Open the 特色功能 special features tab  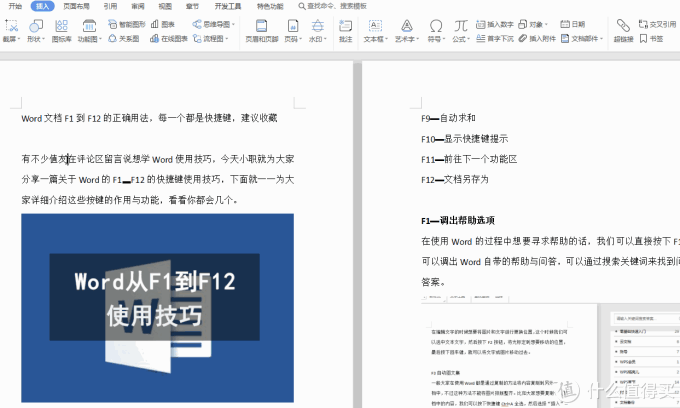[x=270, y=6]
